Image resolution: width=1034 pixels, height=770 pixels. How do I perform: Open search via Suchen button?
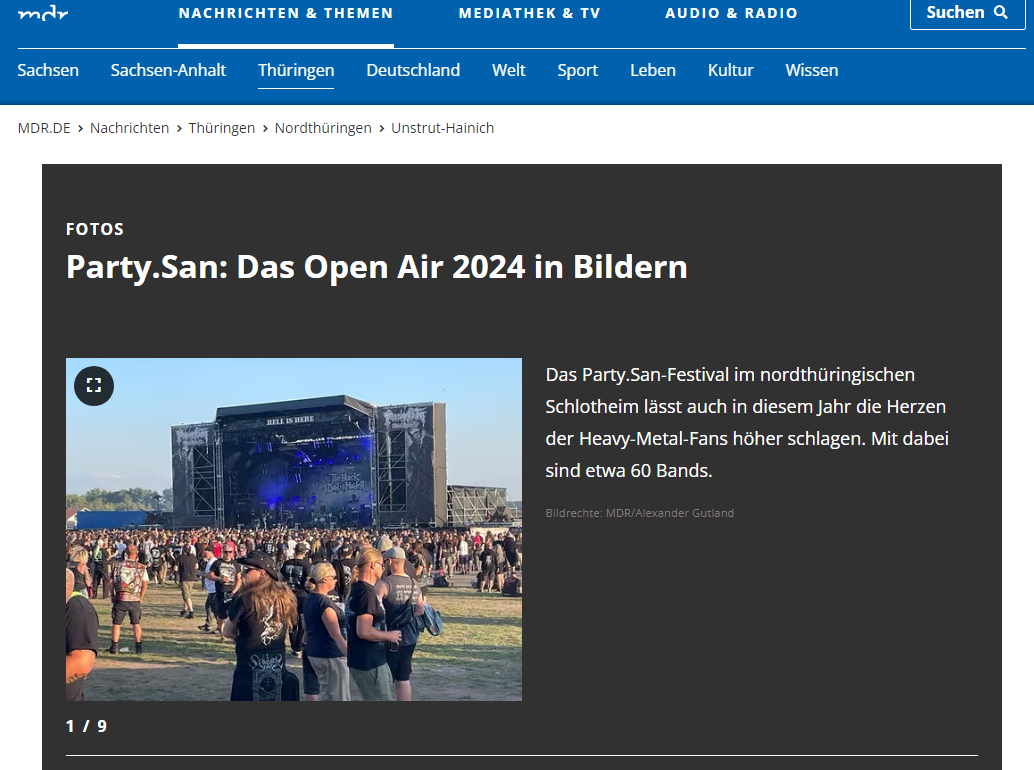point(967,13)
